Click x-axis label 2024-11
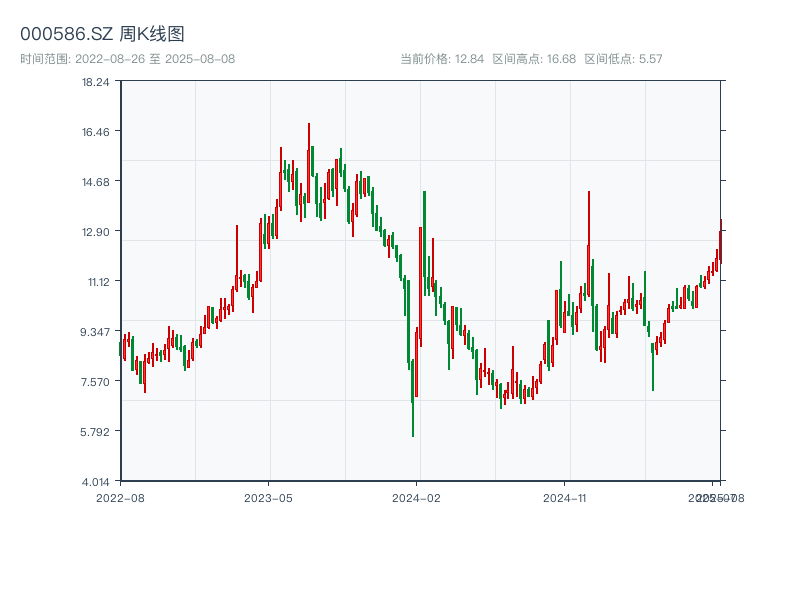The height and width of the screenshot is (600, 800). [564, 498]
